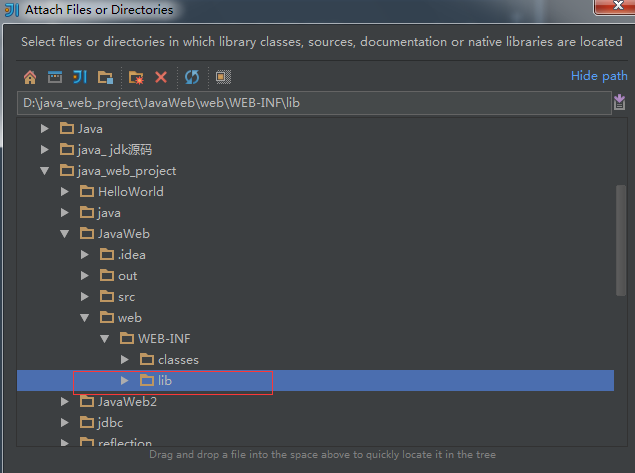Jump to the Desktop directory icon
The height and width of the screenshot is (473, 635).
[55, 77]
